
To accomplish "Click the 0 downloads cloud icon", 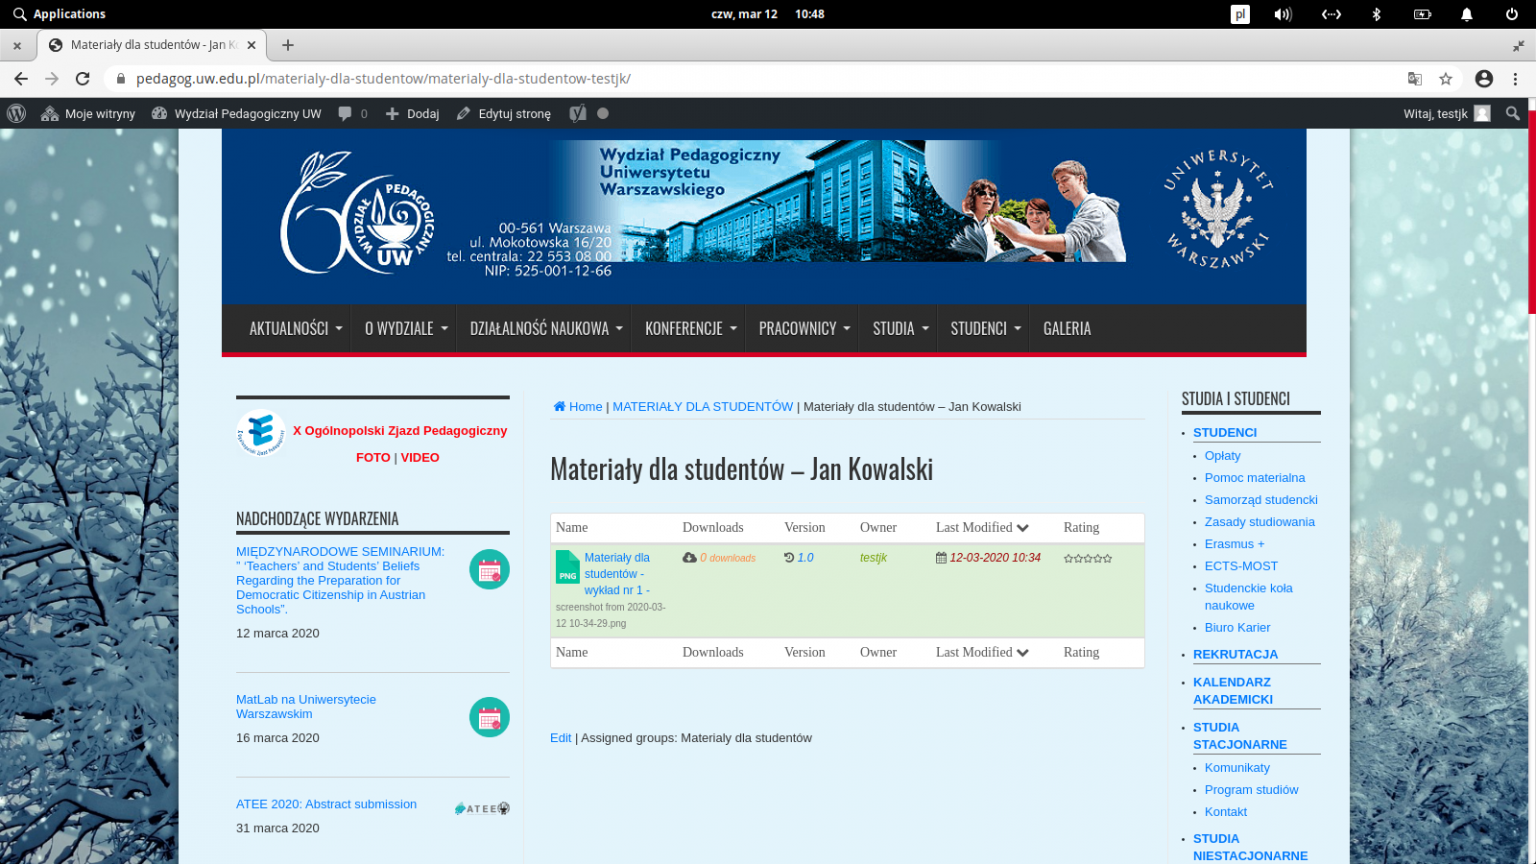I will point(690,558).
